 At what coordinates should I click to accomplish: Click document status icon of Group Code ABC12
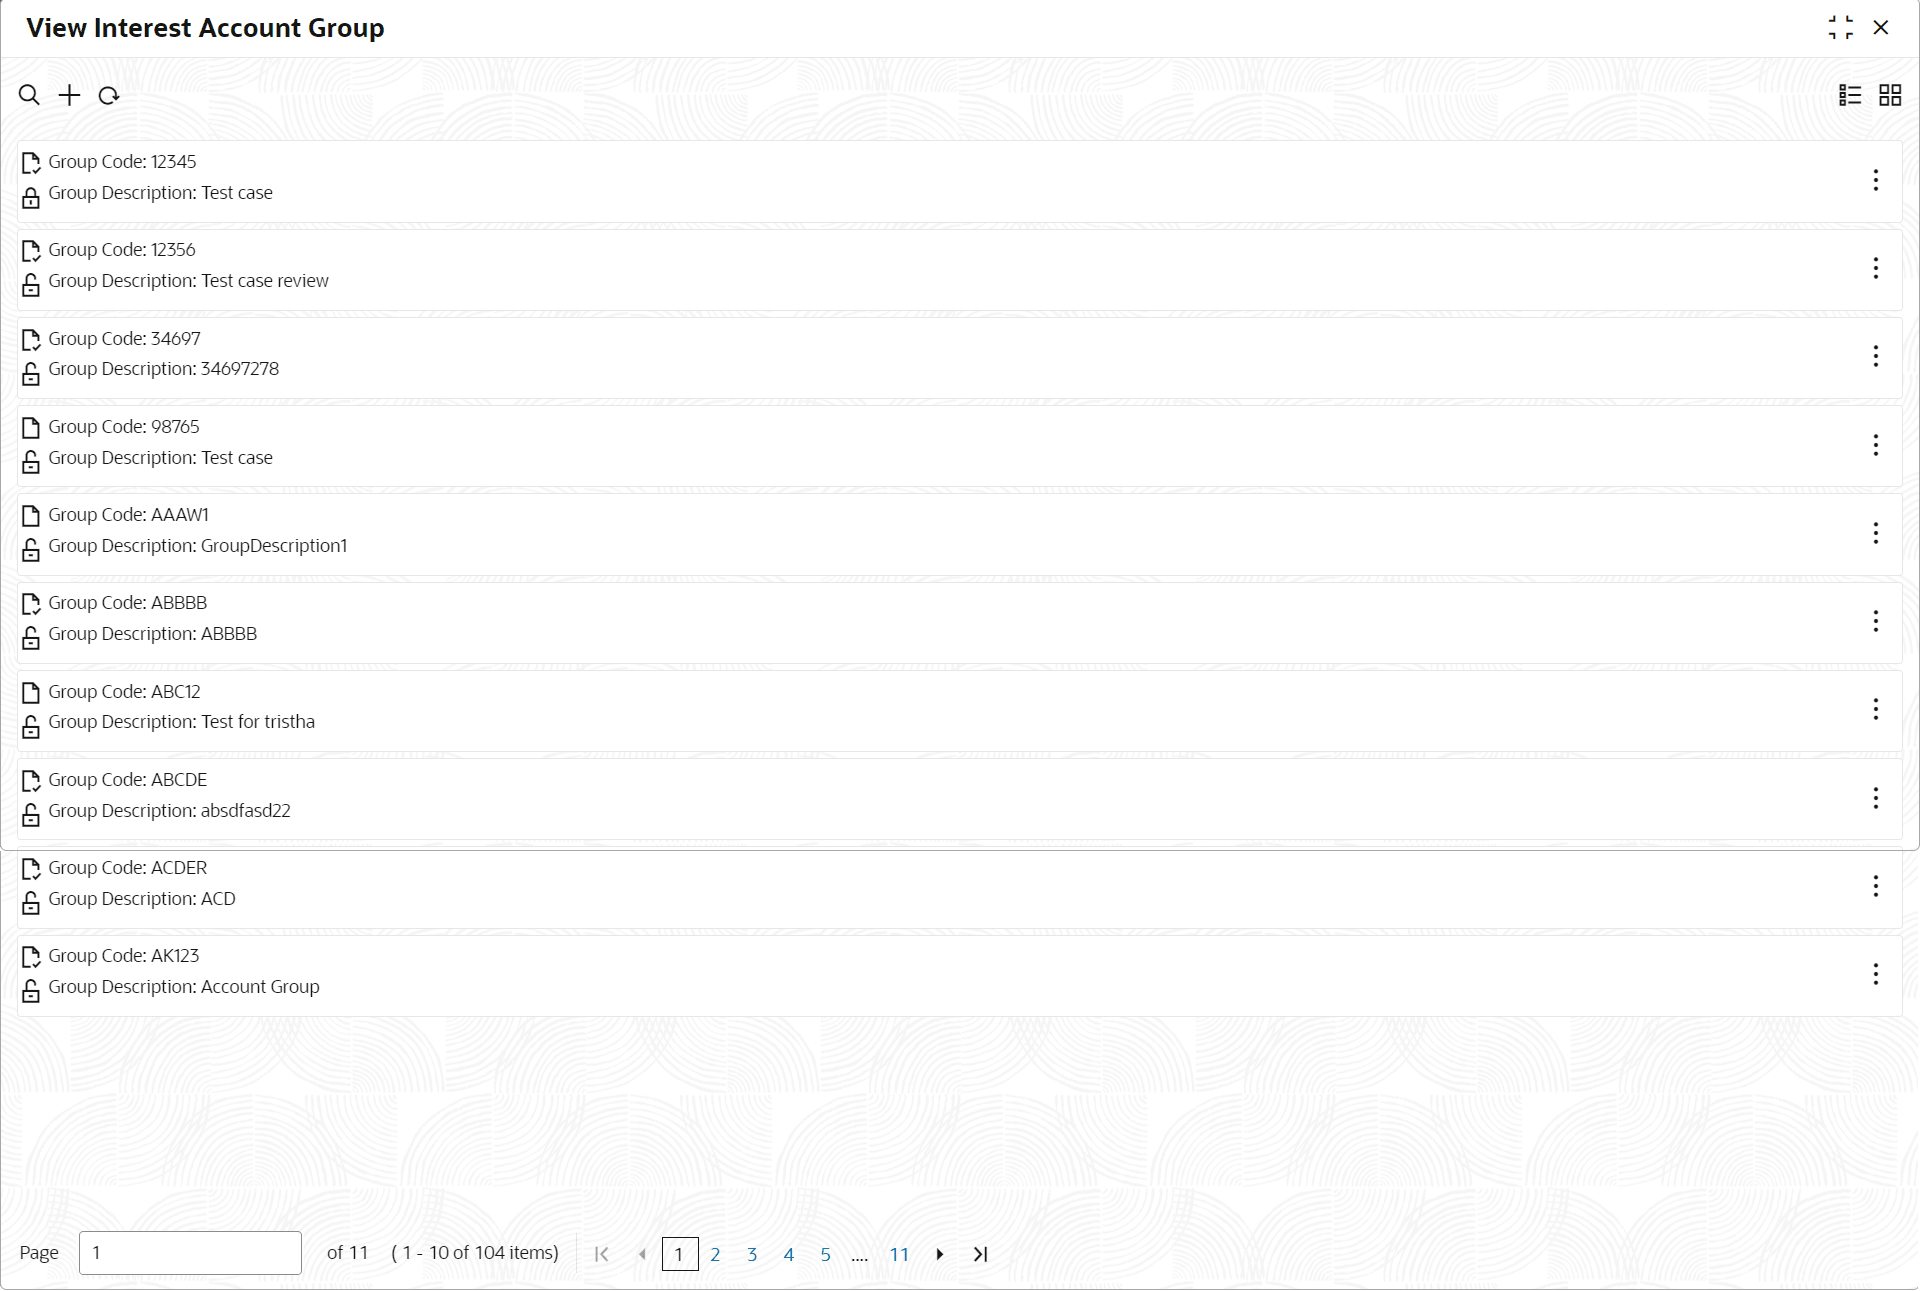(x=31, y=692)
